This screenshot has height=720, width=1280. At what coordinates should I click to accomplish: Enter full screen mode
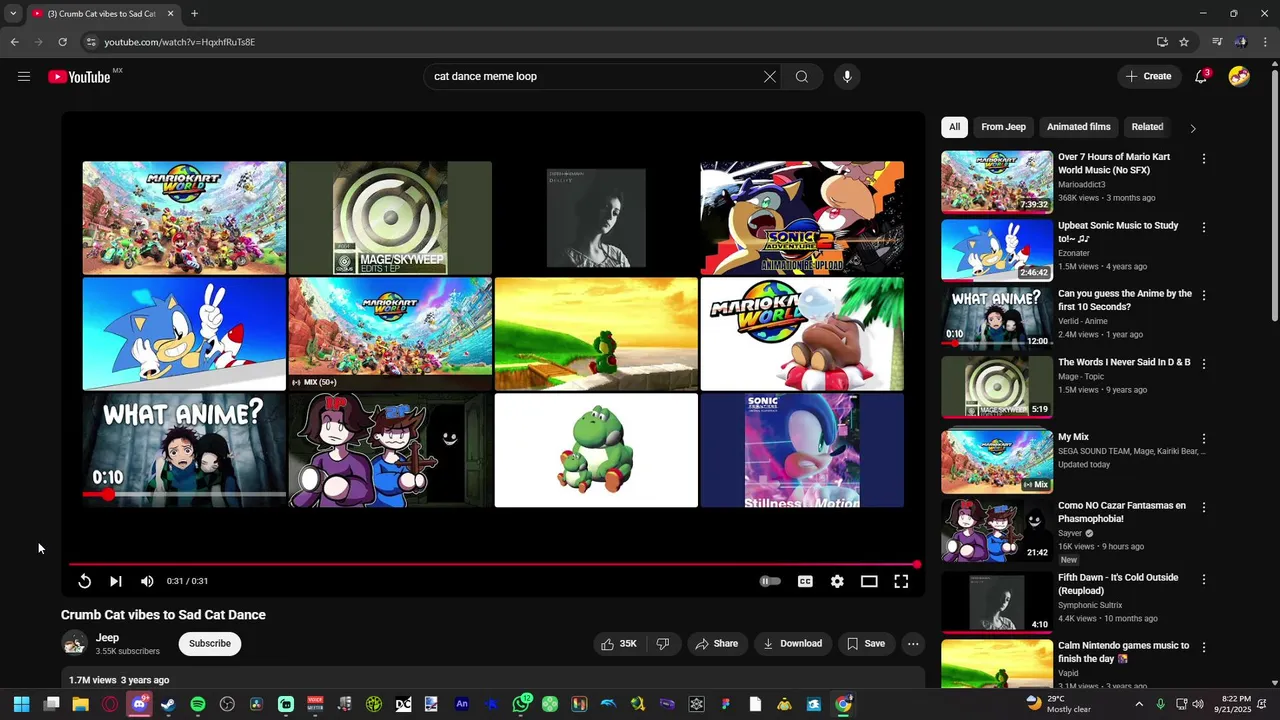901,581
